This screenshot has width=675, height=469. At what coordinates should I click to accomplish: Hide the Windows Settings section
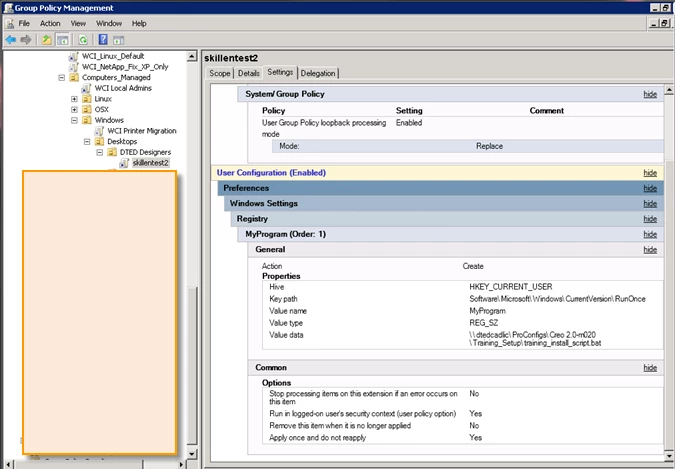pyautogui.click(x=650, y=204)
